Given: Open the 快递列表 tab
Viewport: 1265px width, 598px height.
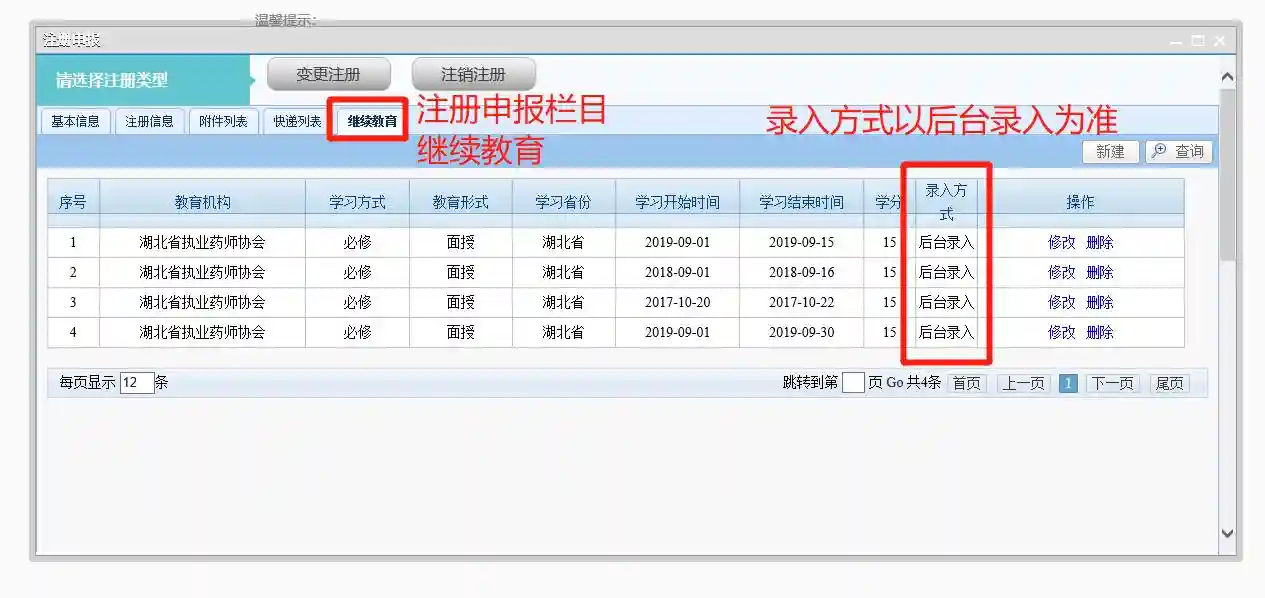Looking at the screenshot, I should pyautogui.click(x=297, y=122).
